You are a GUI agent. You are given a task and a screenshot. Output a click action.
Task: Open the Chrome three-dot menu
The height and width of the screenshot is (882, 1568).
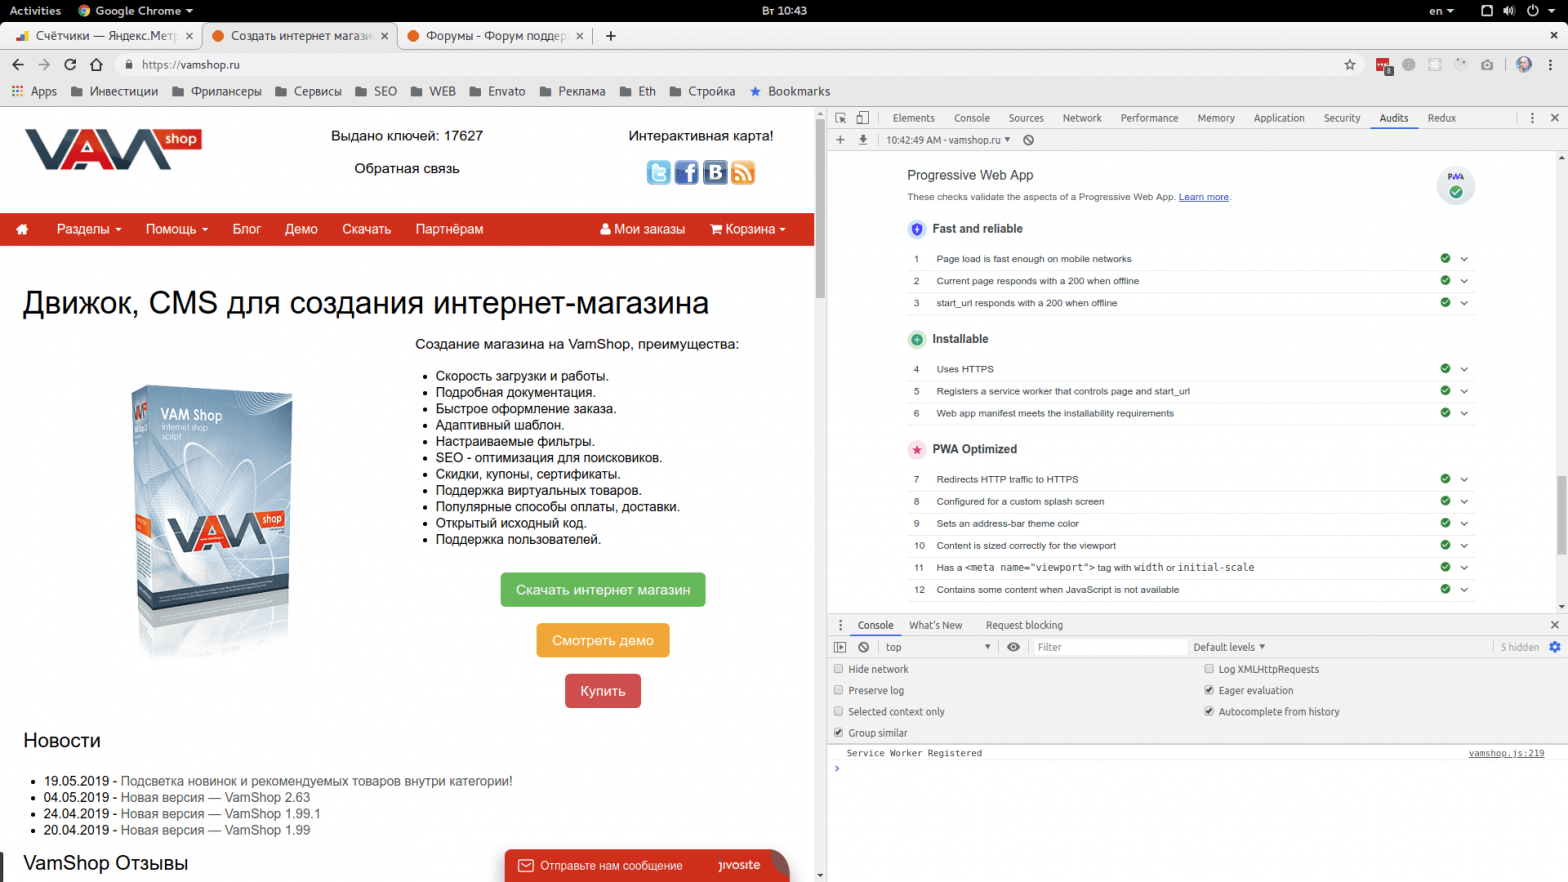pos(1551,64)
